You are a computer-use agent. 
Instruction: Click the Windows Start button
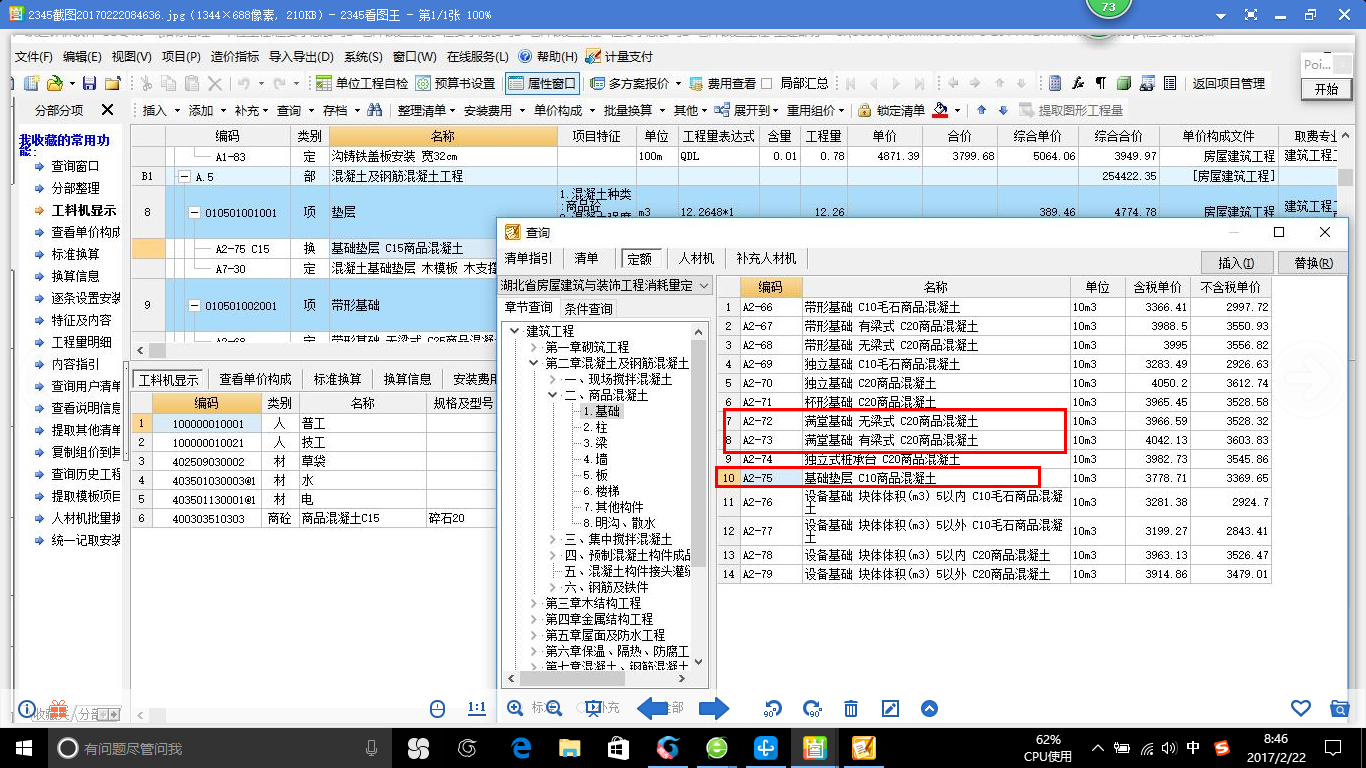pyautogui.click(x=24, y=747)
